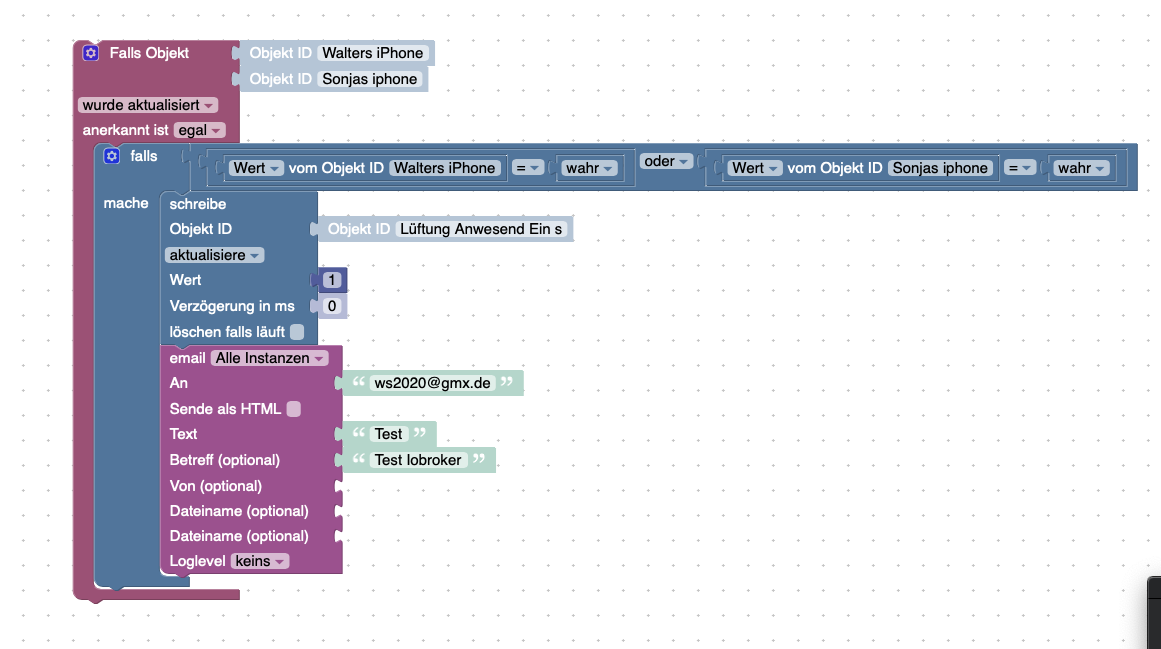Click 'anerkannt ist' label
This screenshot has height=649, width=1161.
[125, 130]
